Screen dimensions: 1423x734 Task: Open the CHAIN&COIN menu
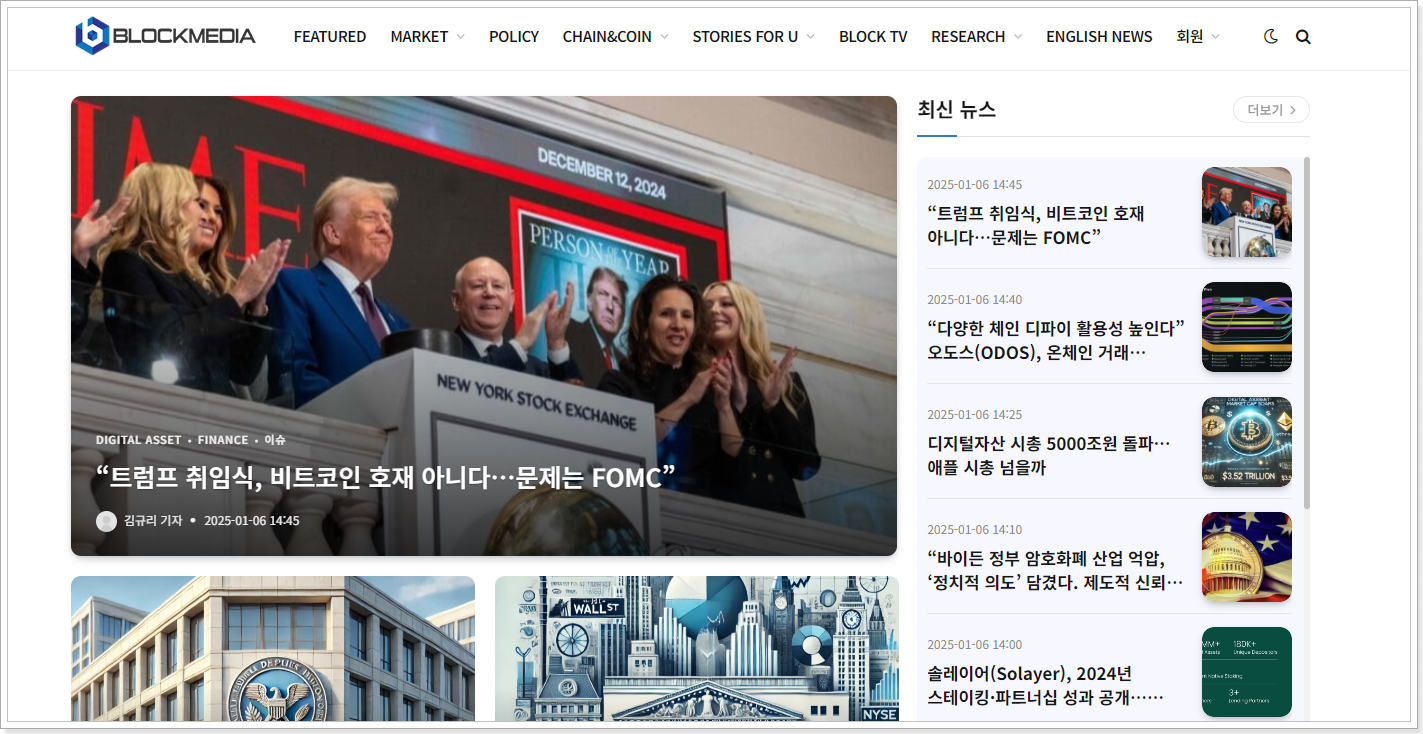click(x=607, y=36)
